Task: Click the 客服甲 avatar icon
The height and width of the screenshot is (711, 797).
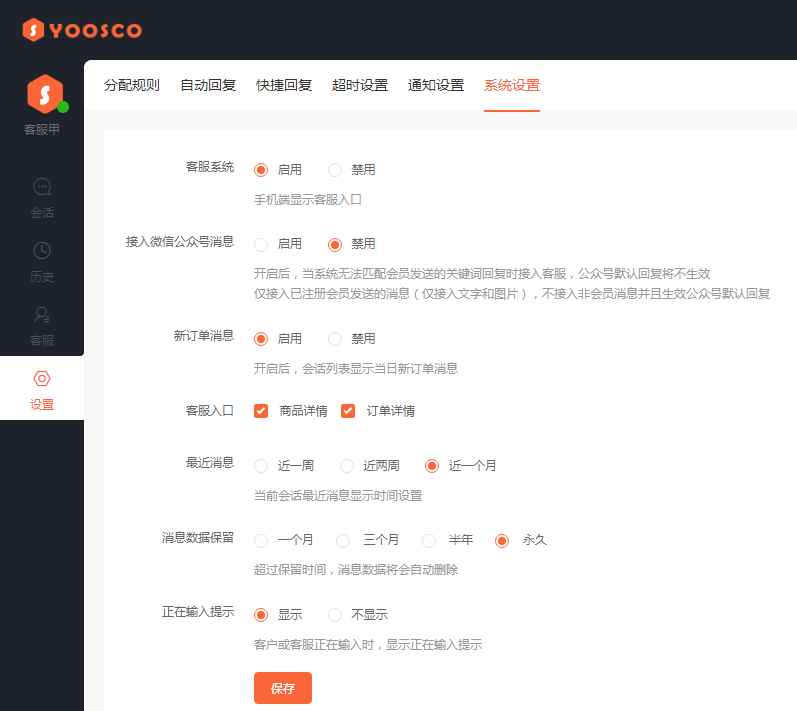Action: click(45, 94)
